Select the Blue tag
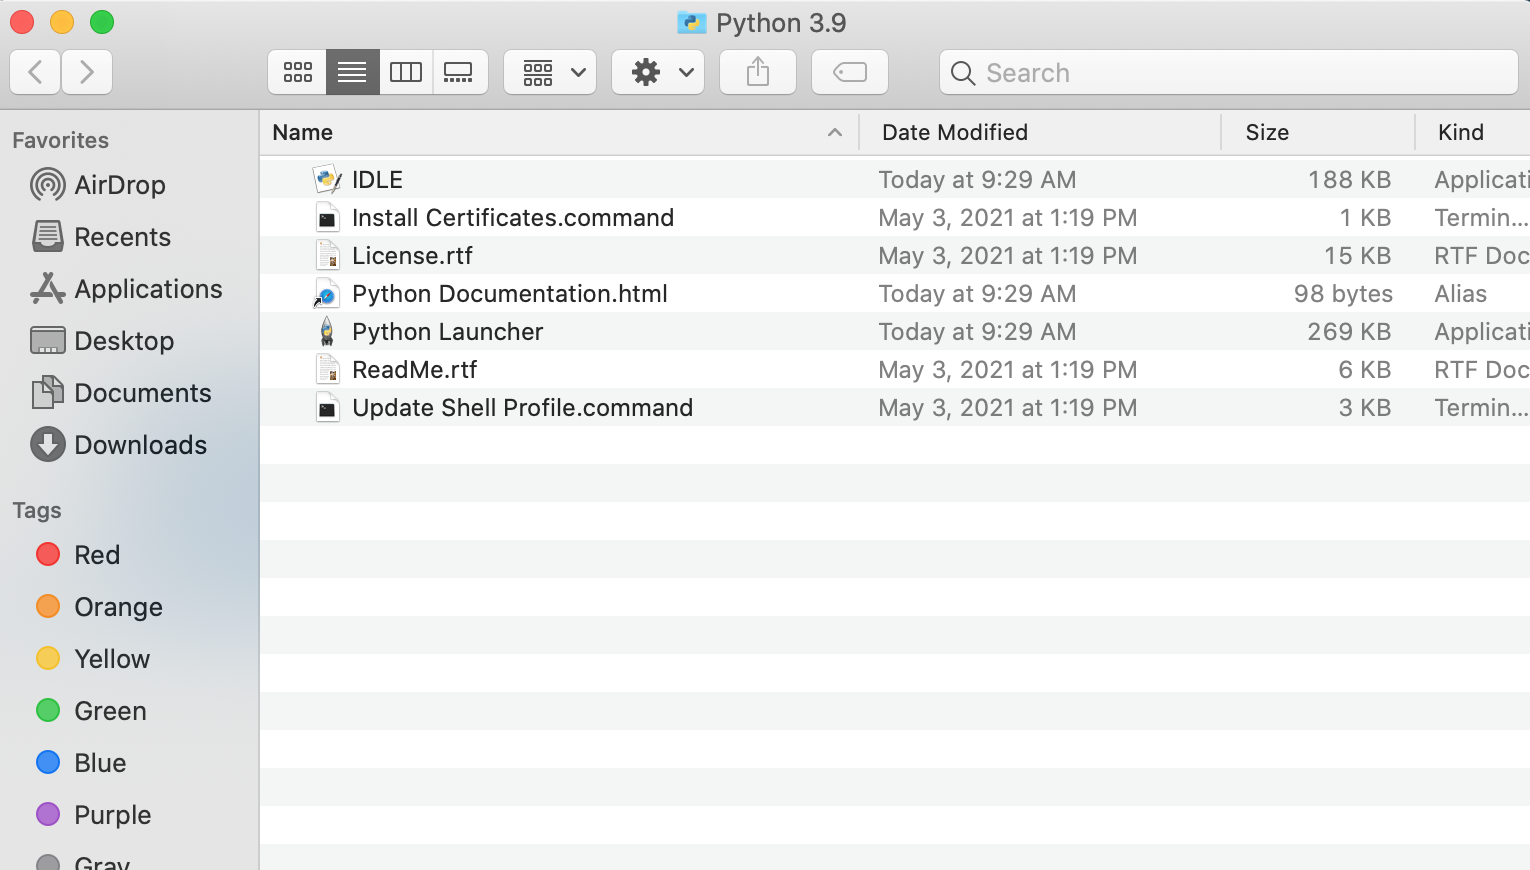Viewport: 1530px width, 870px height. click(x=81, y=763)
